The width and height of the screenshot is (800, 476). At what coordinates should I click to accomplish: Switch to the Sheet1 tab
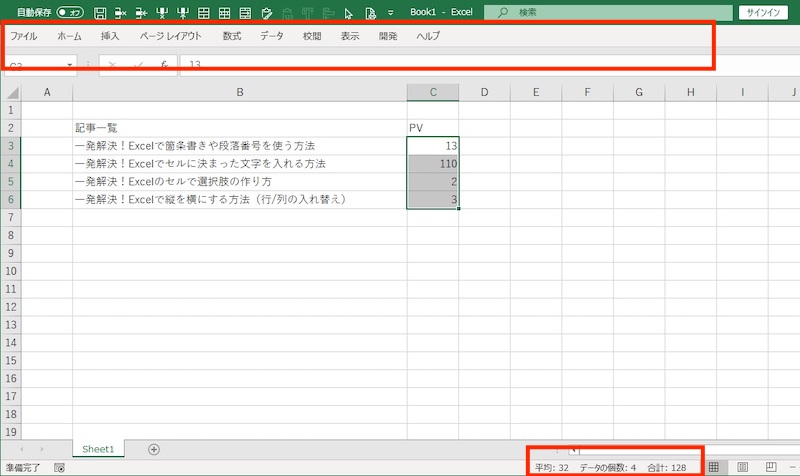click(98, 449)
